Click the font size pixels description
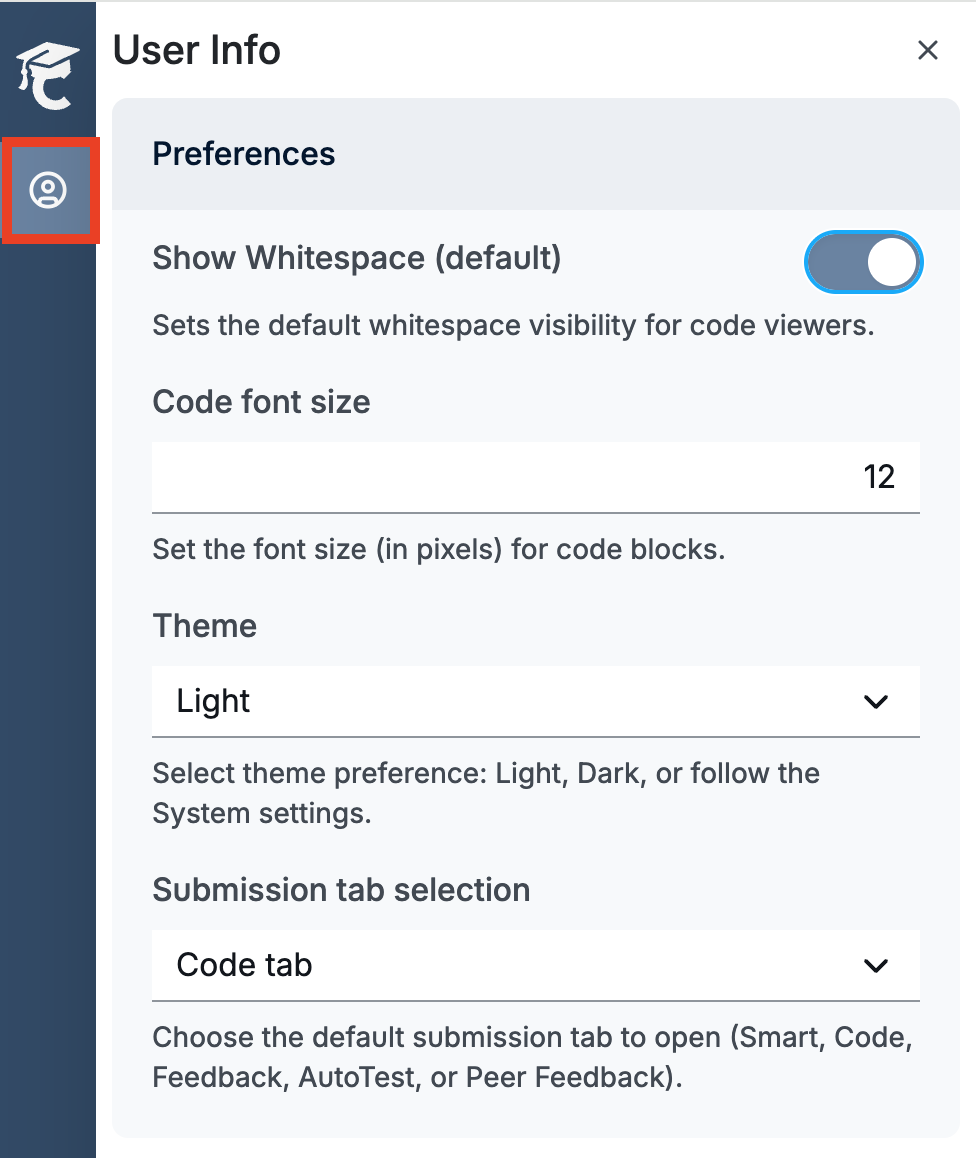Viewport: 976px width, 1158px height. pos(438,549)
